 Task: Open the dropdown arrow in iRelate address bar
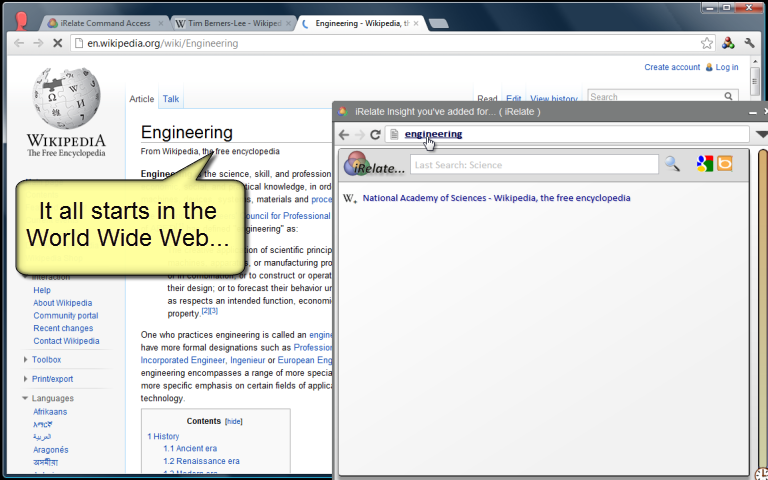pos(761,134)
